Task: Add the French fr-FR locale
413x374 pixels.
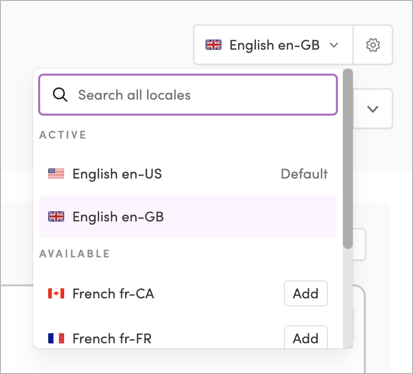Action: click(x=306, y=337)
